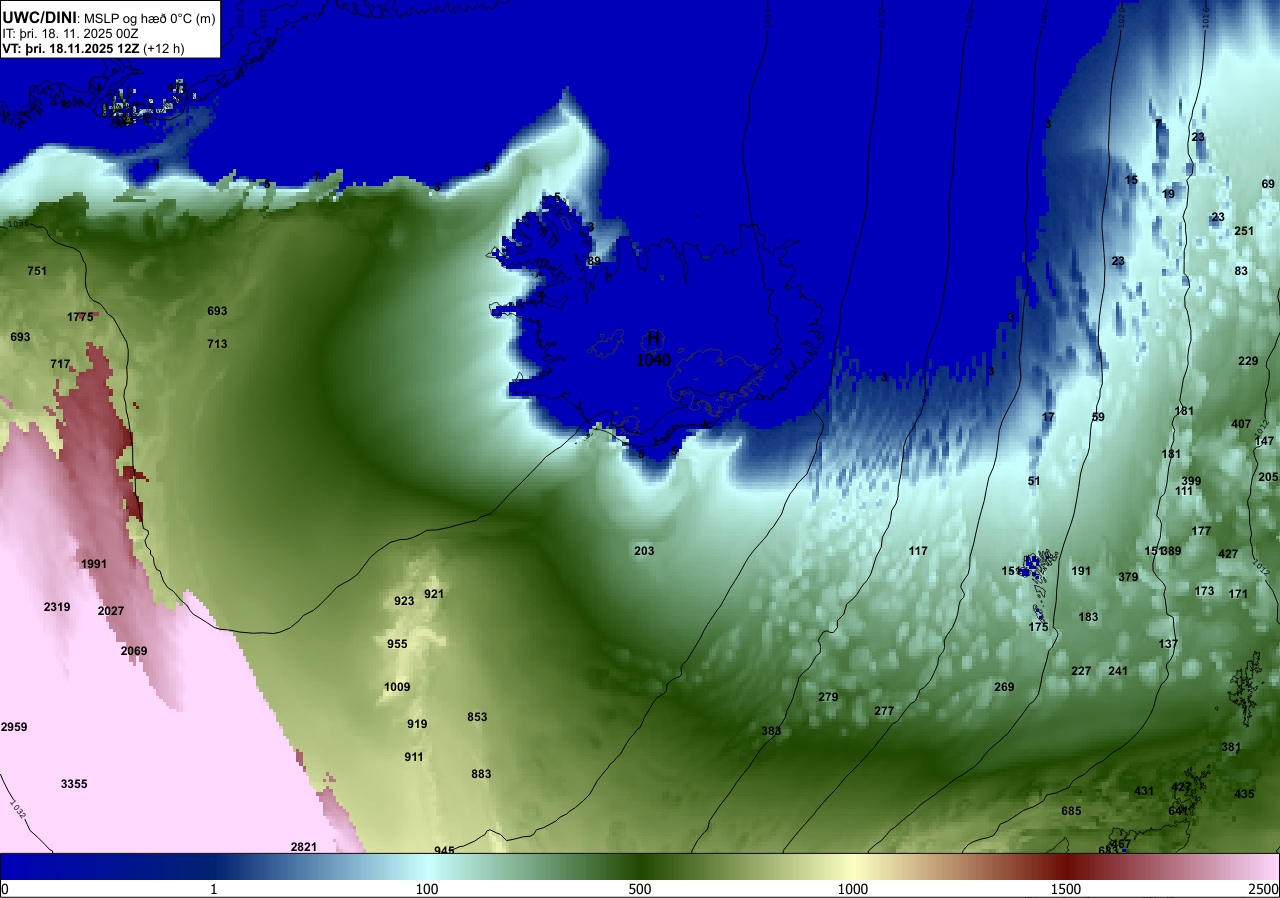This screenshot has width=1280, height=898.
Task: Click the value '2027' on the map
Action: (x=111, y=611)
